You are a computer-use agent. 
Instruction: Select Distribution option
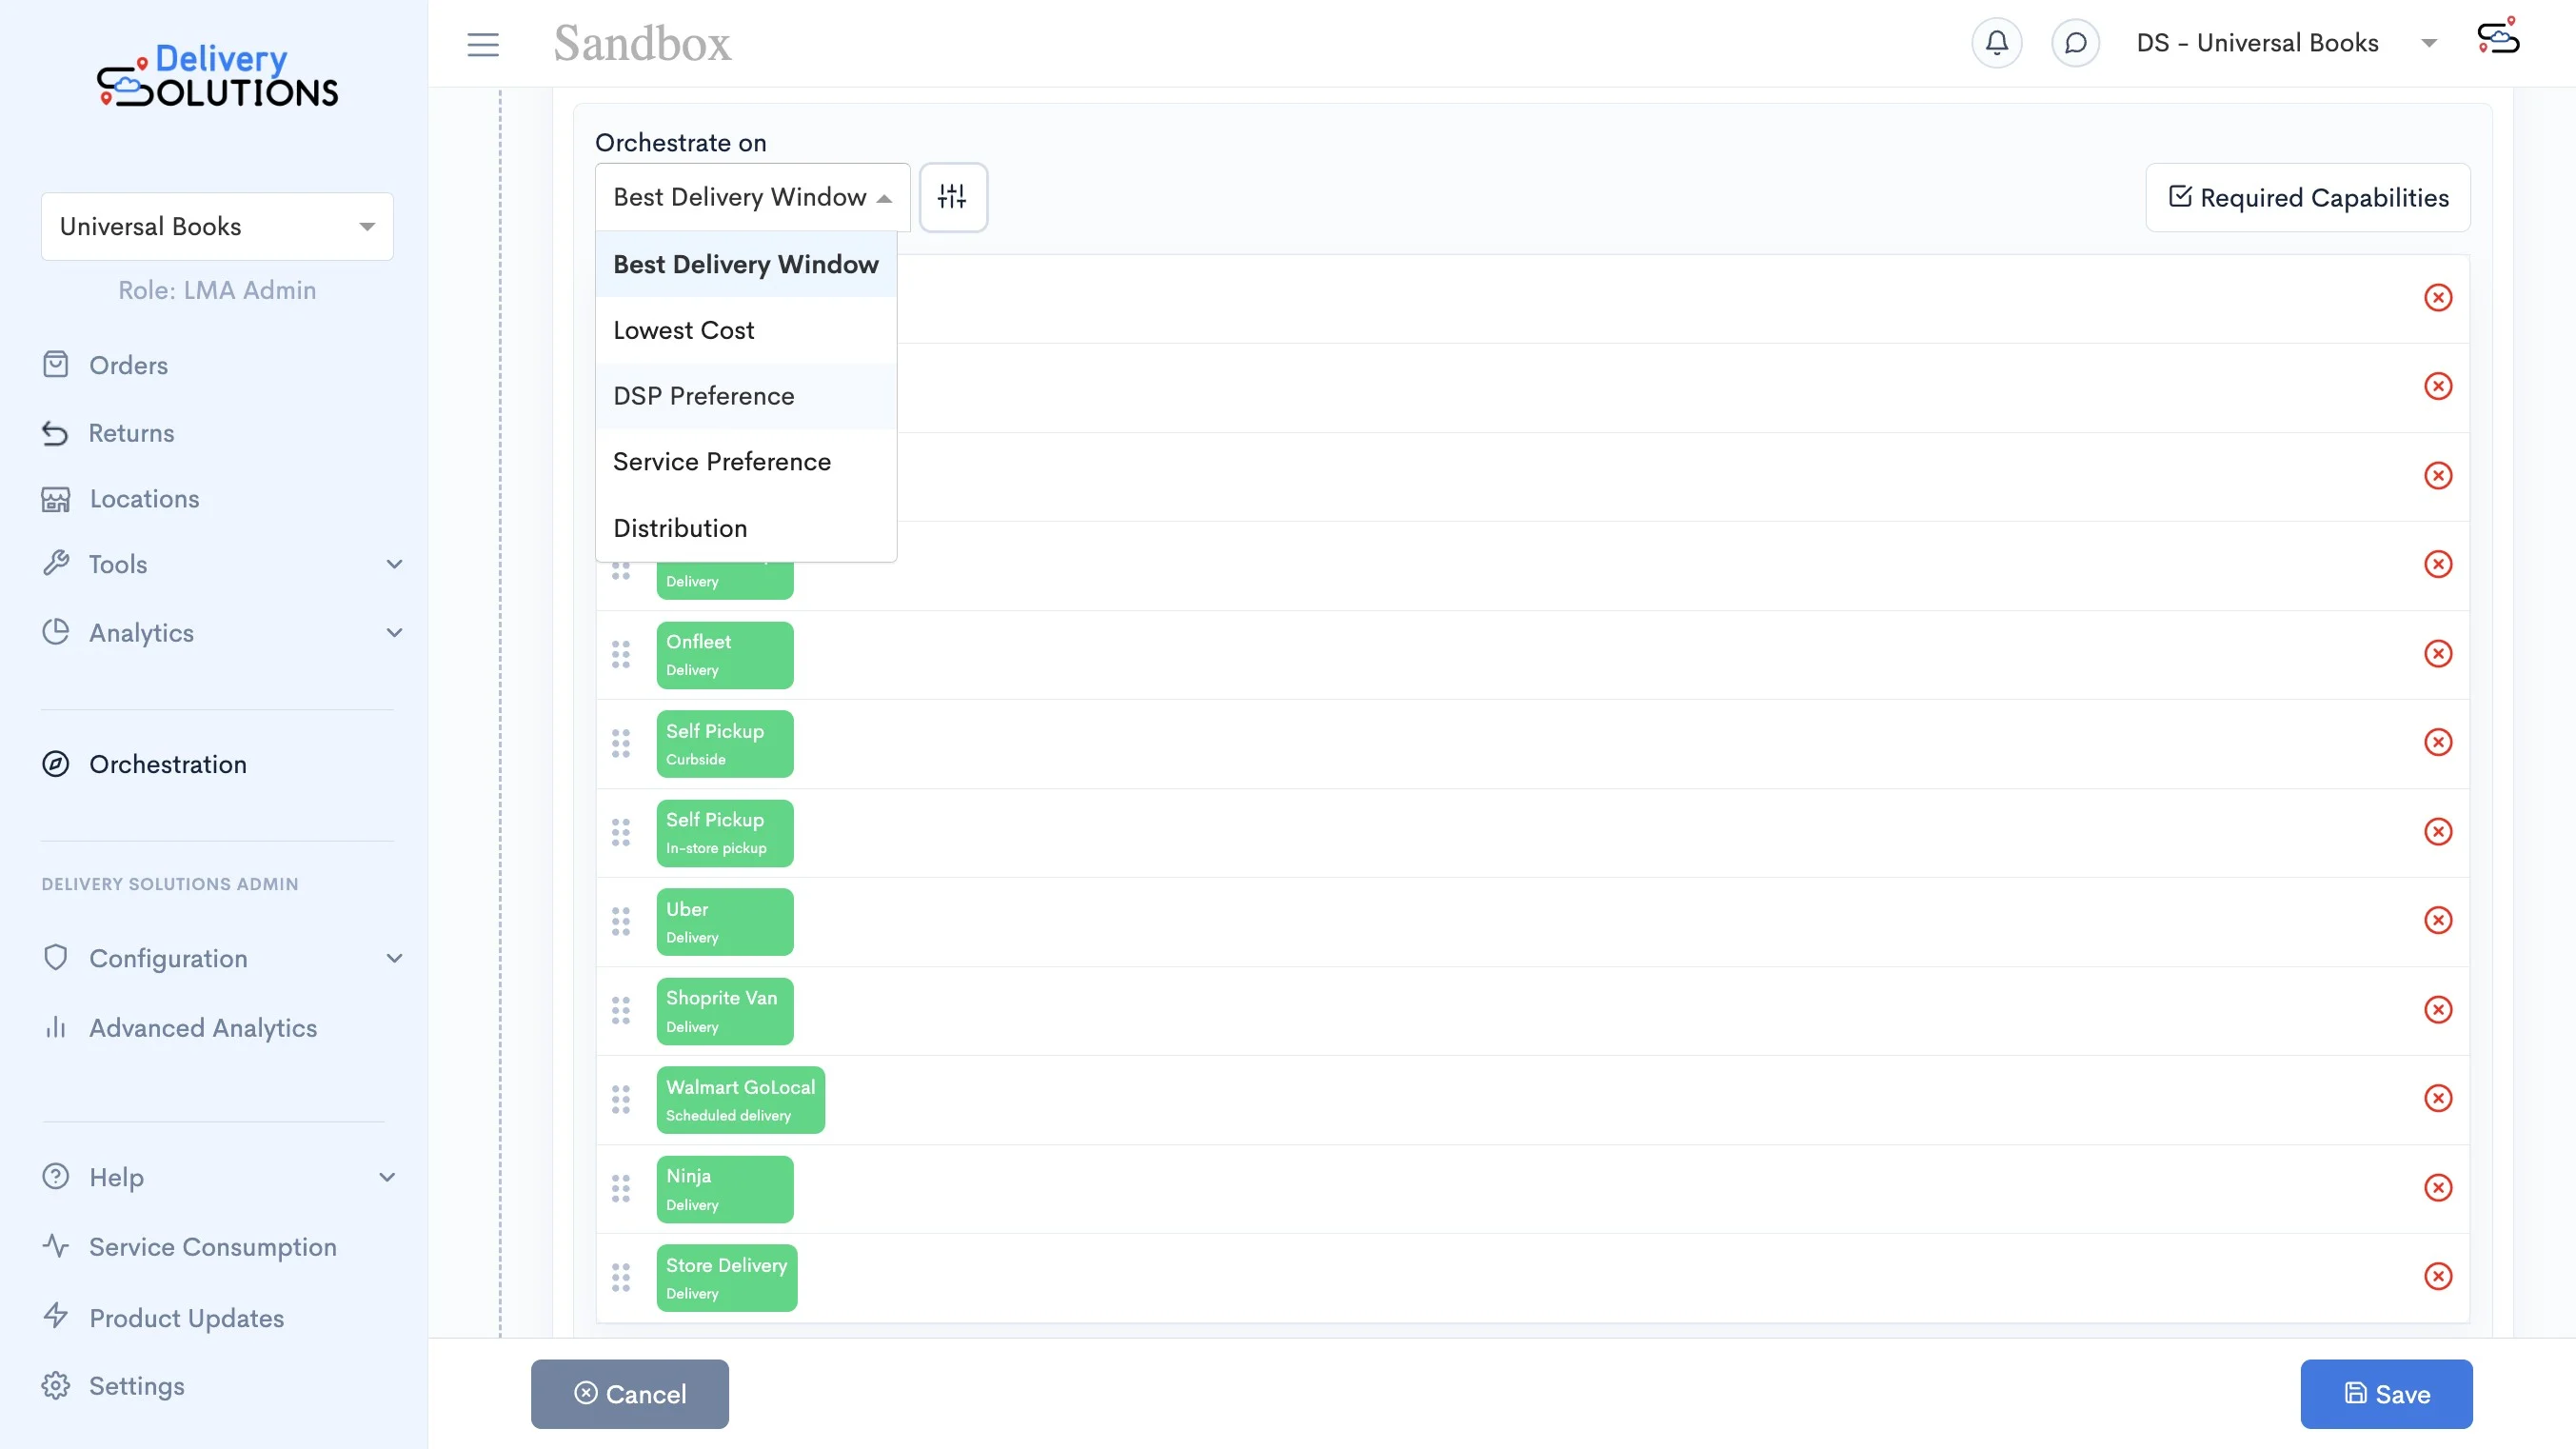(746, 528)
